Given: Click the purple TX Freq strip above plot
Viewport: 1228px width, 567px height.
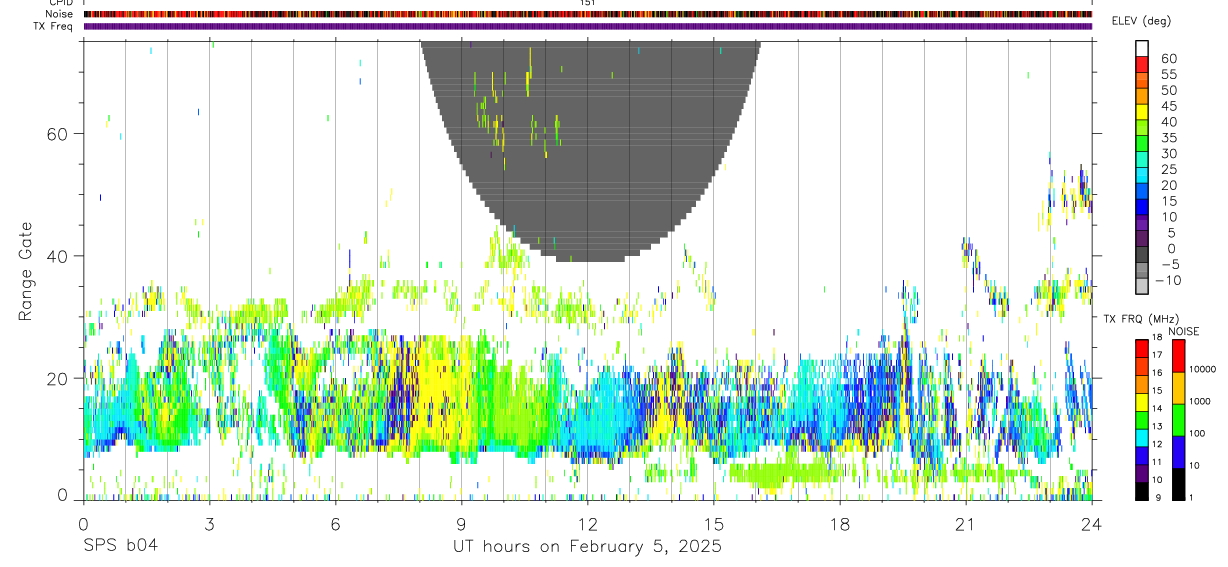Looking at the screenshot, I should 588,26.
